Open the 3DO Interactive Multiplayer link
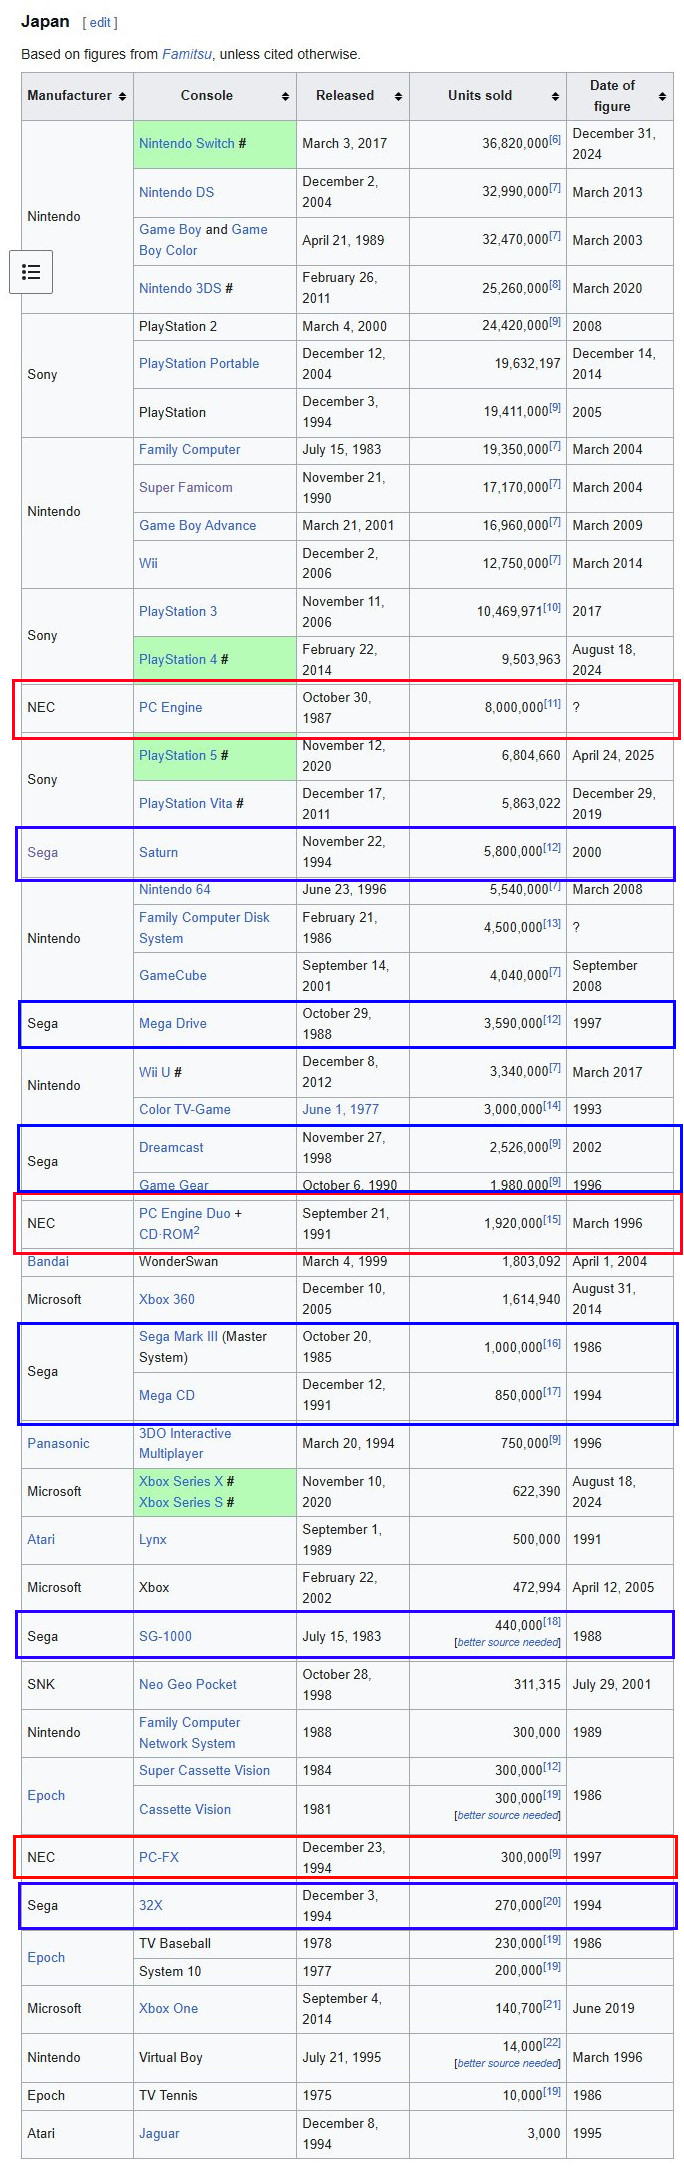The width and height of the screenshot is (684, 2171). tap(185, 1443)
